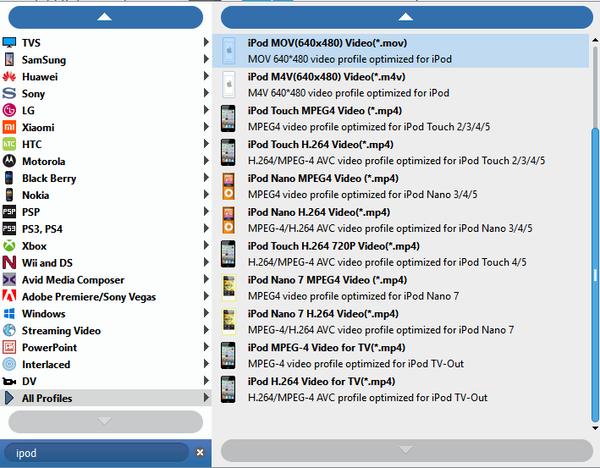The height and width of the screenshot is (468, 600).
Task: Click the Windows logo icon
Action: [x=9, y=313]
